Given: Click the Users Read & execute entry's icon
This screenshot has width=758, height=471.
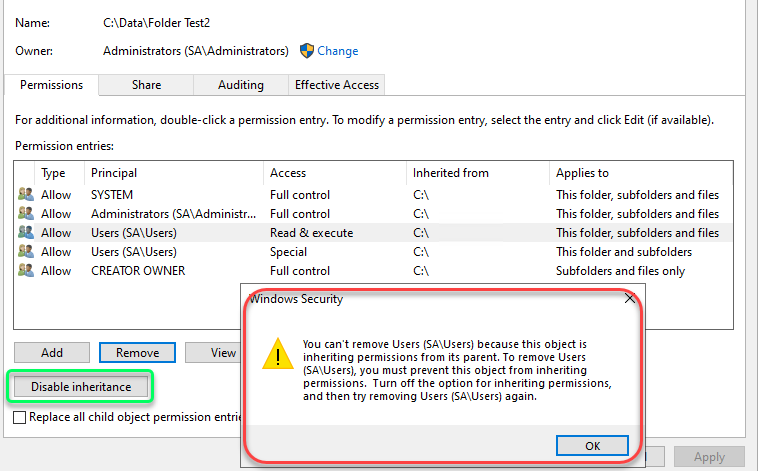Looking at the screenshot, I should click(26, 233).
